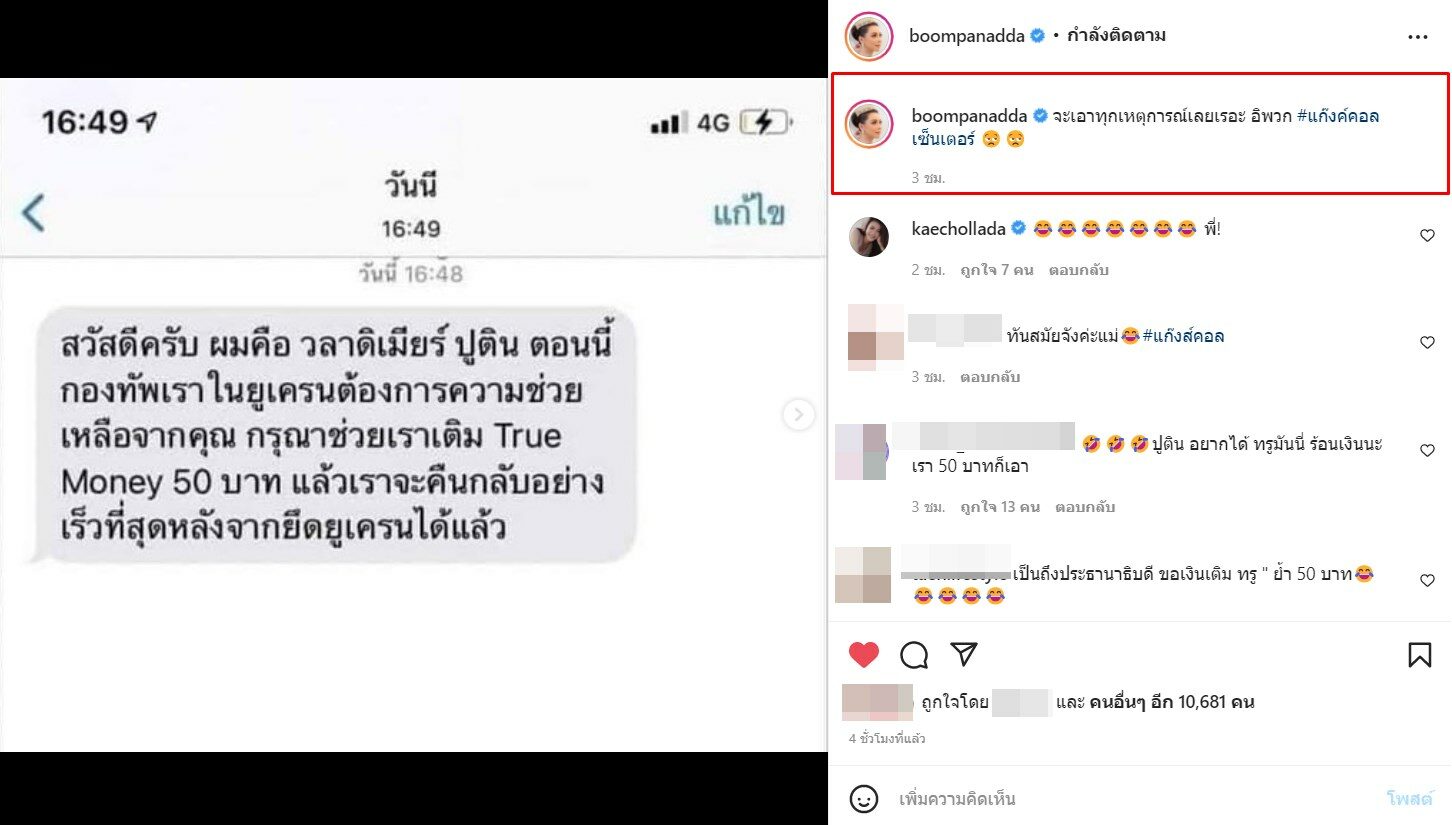Like the ปูติน อยากได้ comment heart

click(x=1427, y=451)
